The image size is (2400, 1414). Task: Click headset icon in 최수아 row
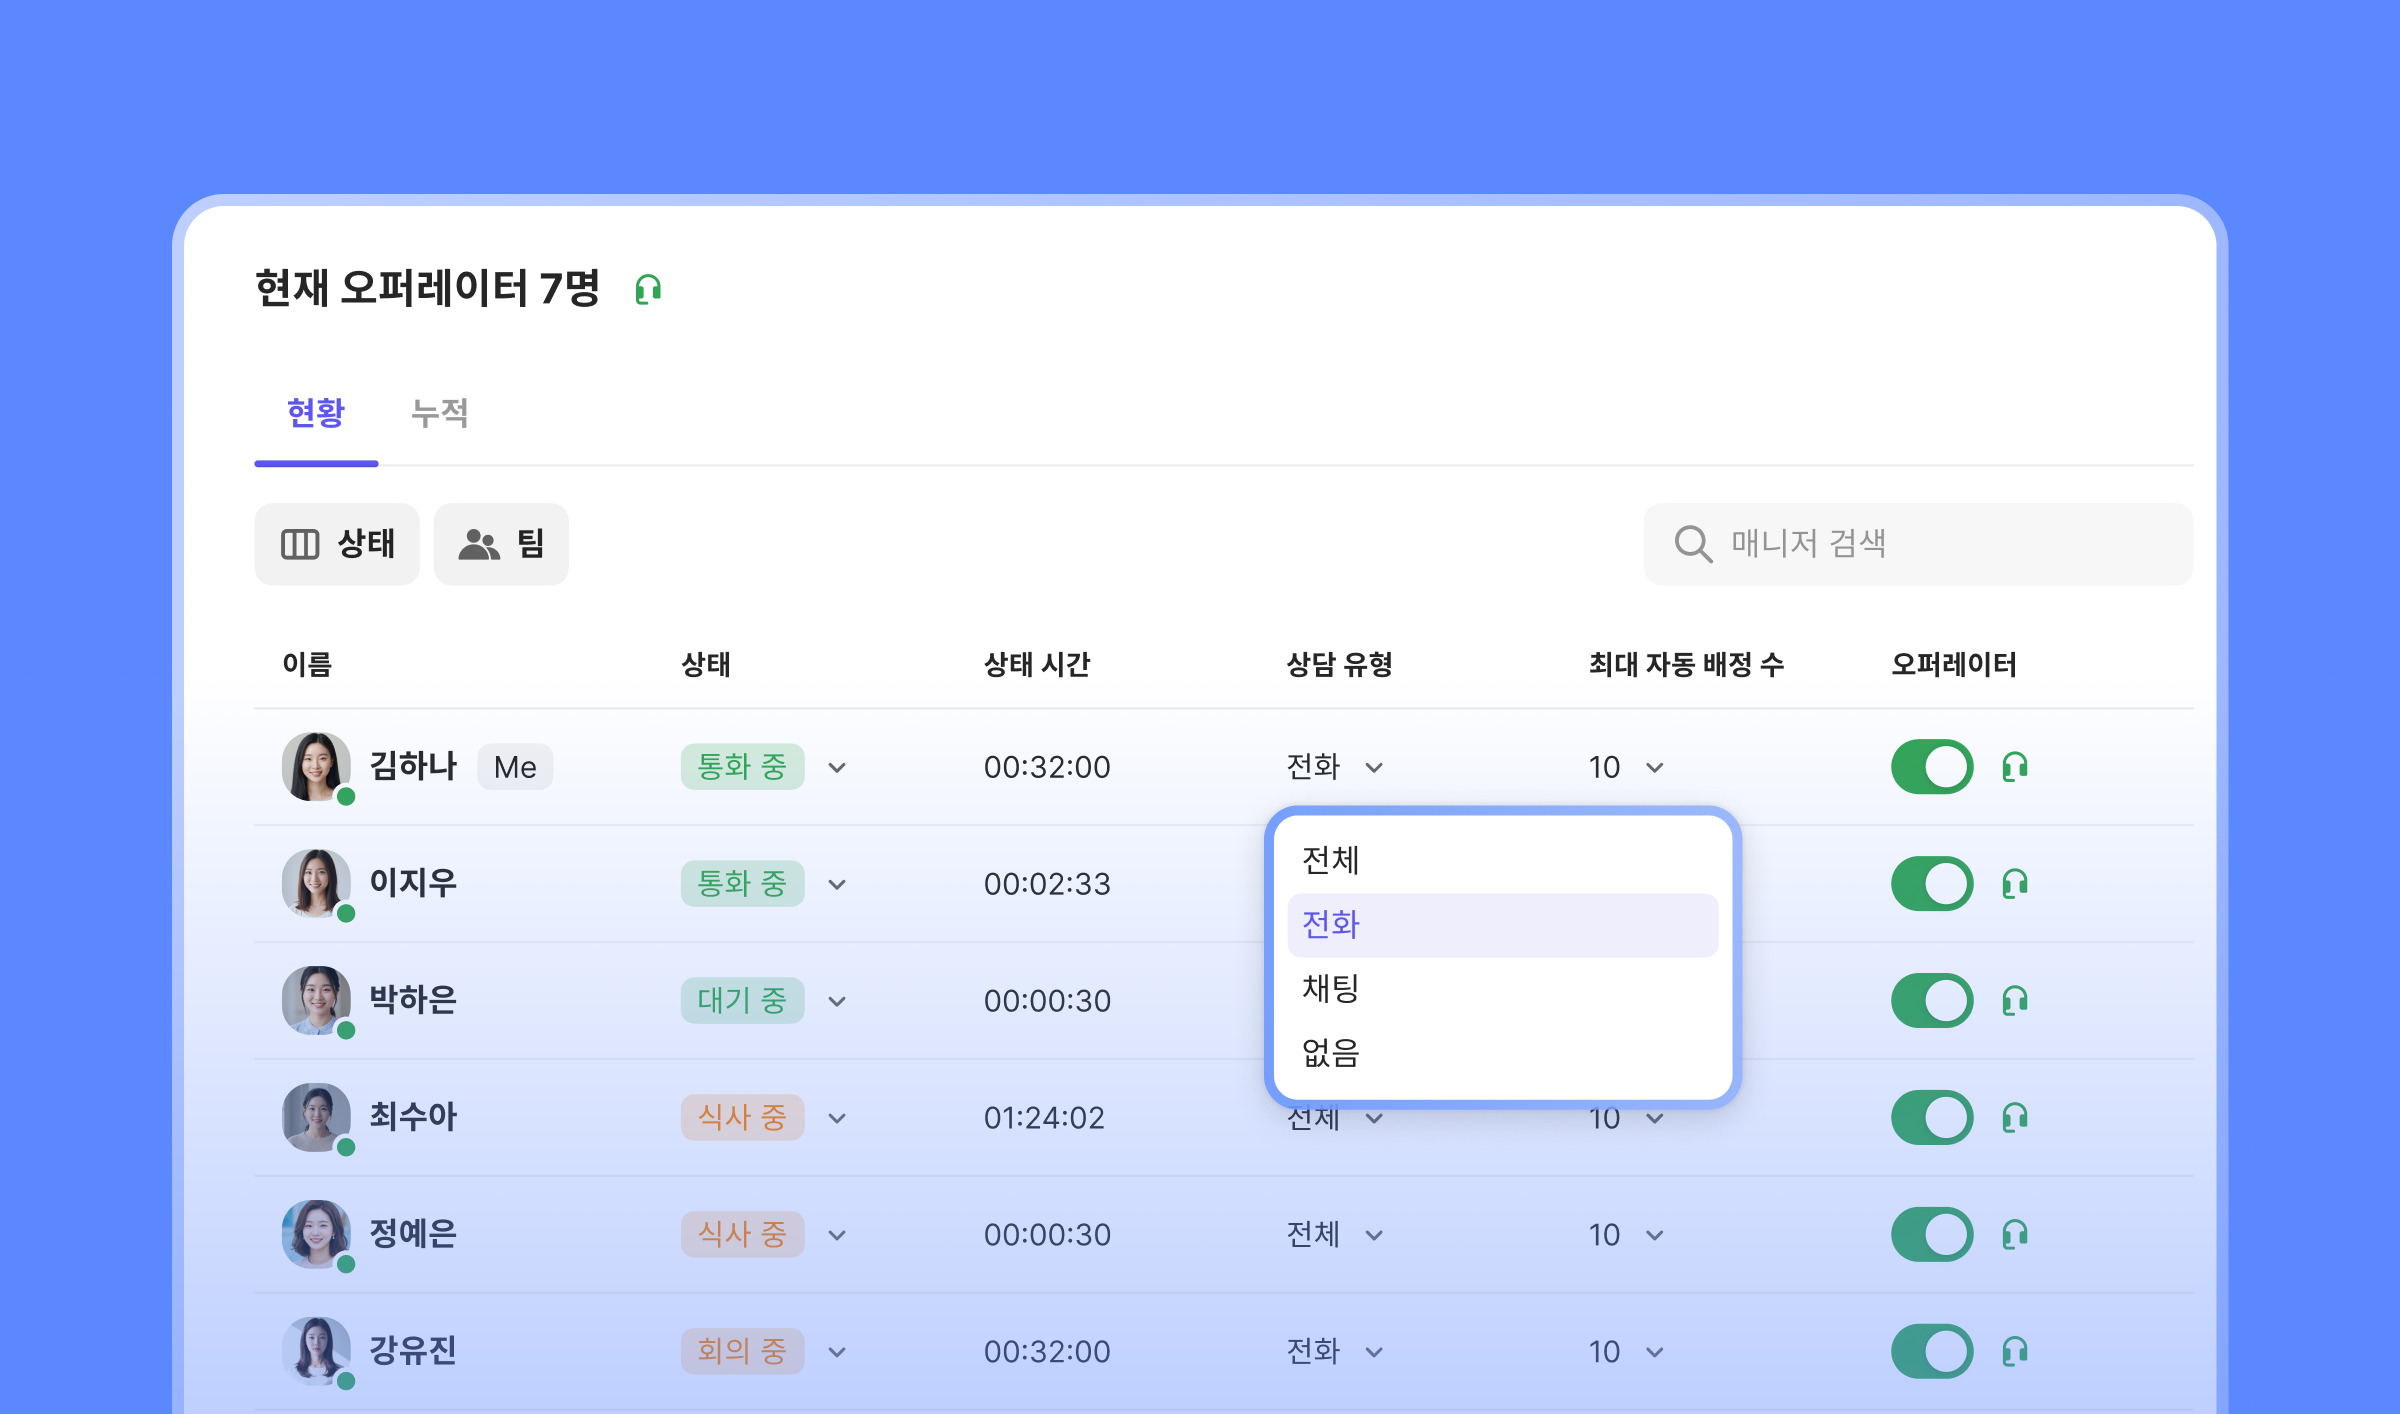[x=2015, y=1118]
